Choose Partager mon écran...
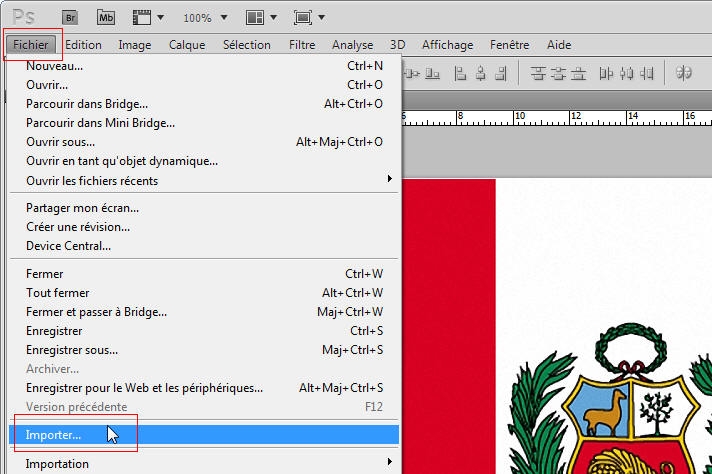Viewport: 712px width, 474px height. 204,208
